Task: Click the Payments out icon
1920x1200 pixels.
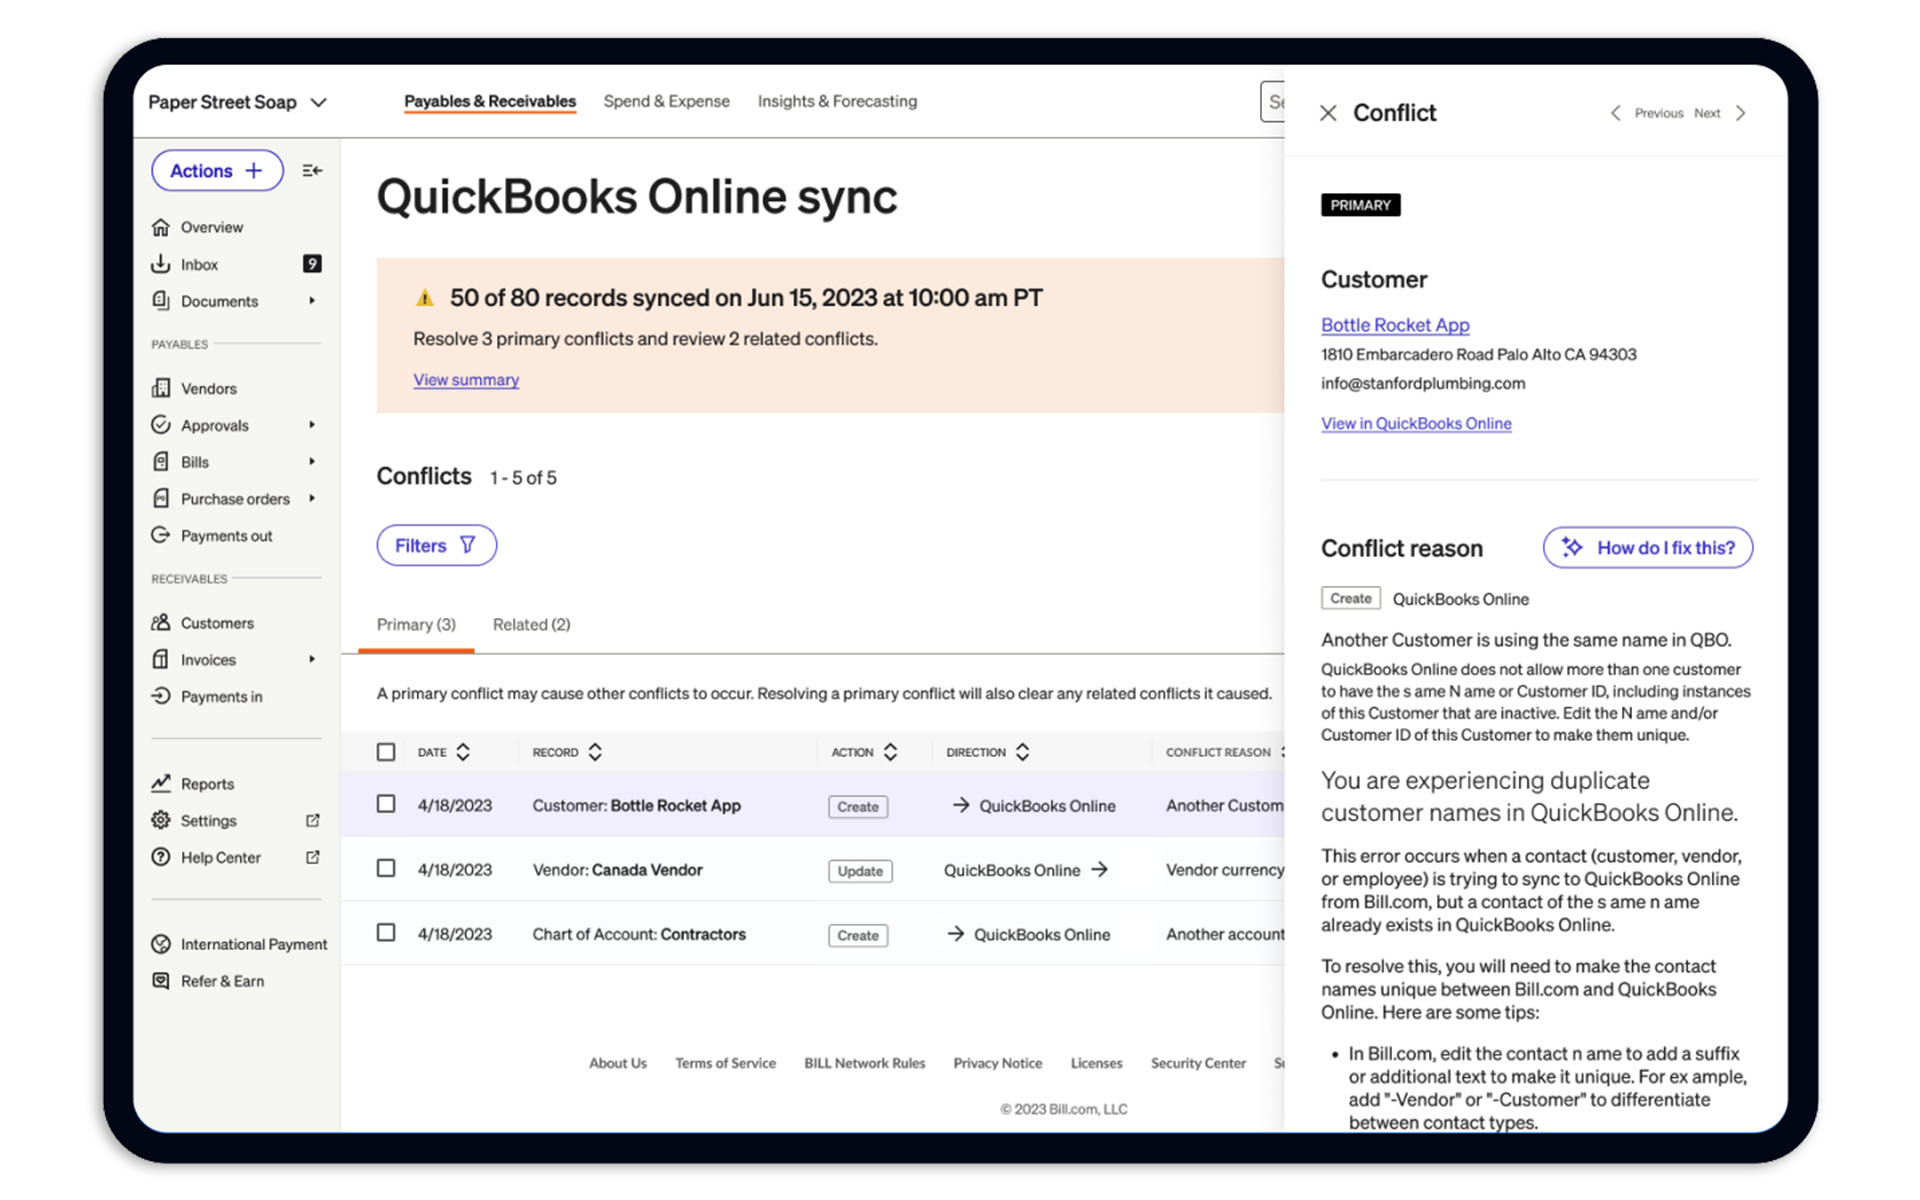Action: point(160,535)
